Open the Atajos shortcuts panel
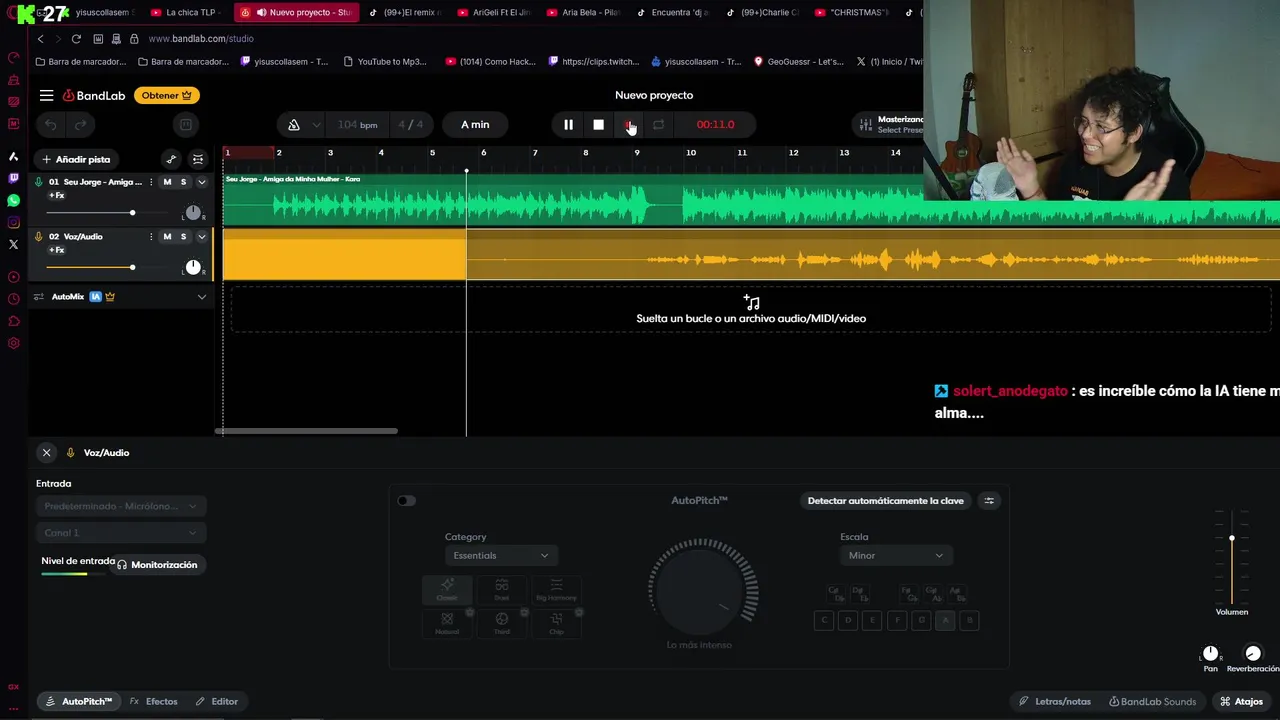 tap(1241, 702)
